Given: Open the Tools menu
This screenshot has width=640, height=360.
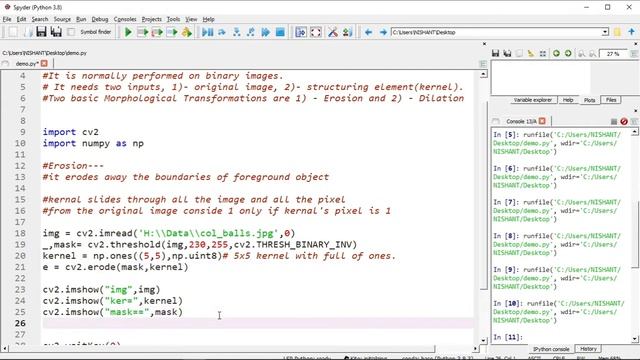Looking at the screenshot, I should click(173, 19).
